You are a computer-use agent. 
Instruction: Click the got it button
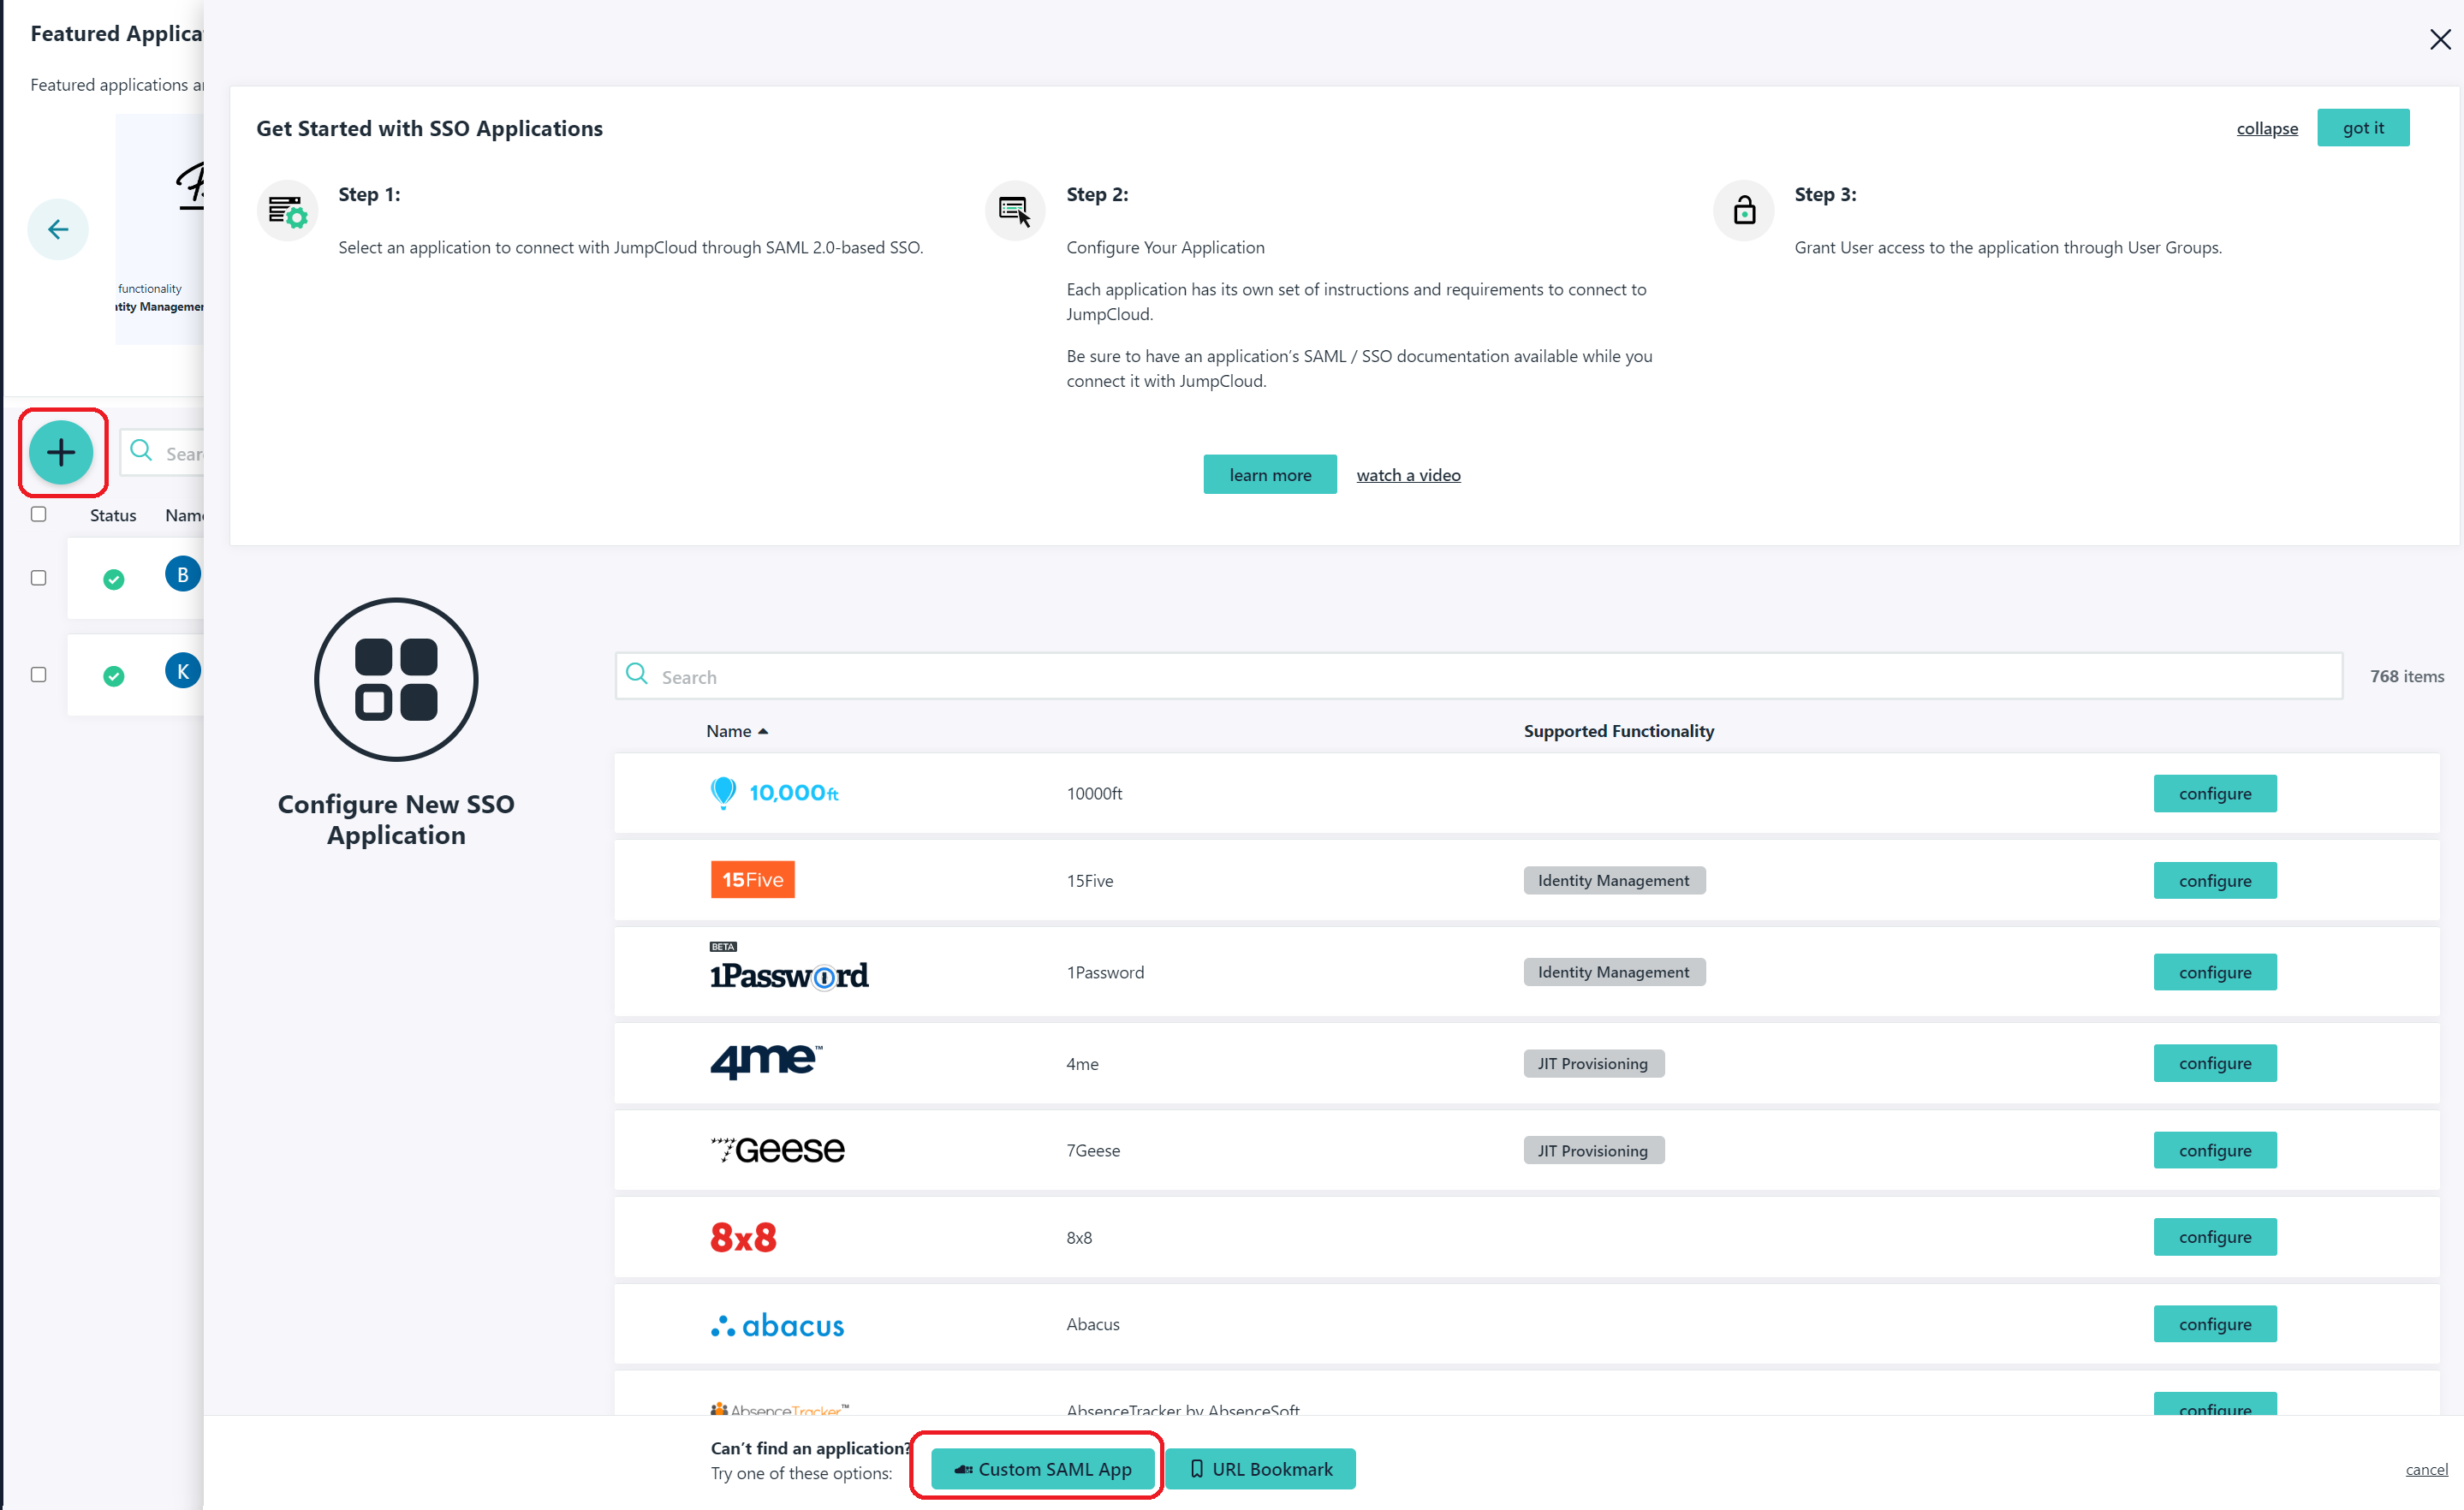pyautogui.click(x=2362, y=128)
